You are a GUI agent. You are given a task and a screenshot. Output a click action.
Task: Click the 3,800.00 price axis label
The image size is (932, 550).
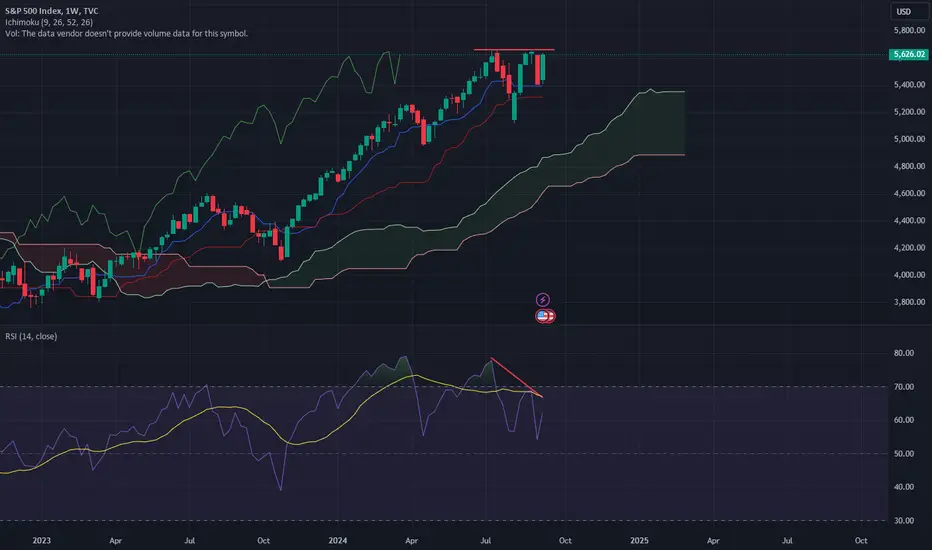[909, 302]
